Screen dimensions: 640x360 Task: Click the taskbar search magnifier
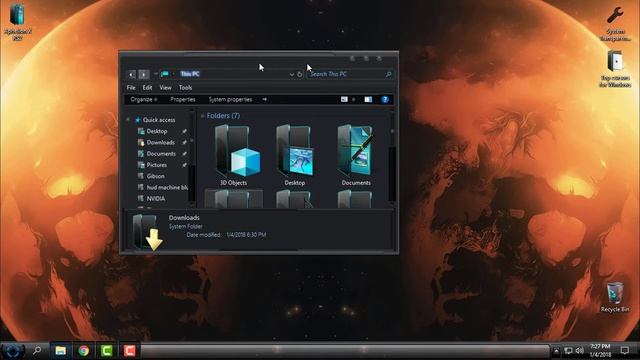click(x=37, y=350)
